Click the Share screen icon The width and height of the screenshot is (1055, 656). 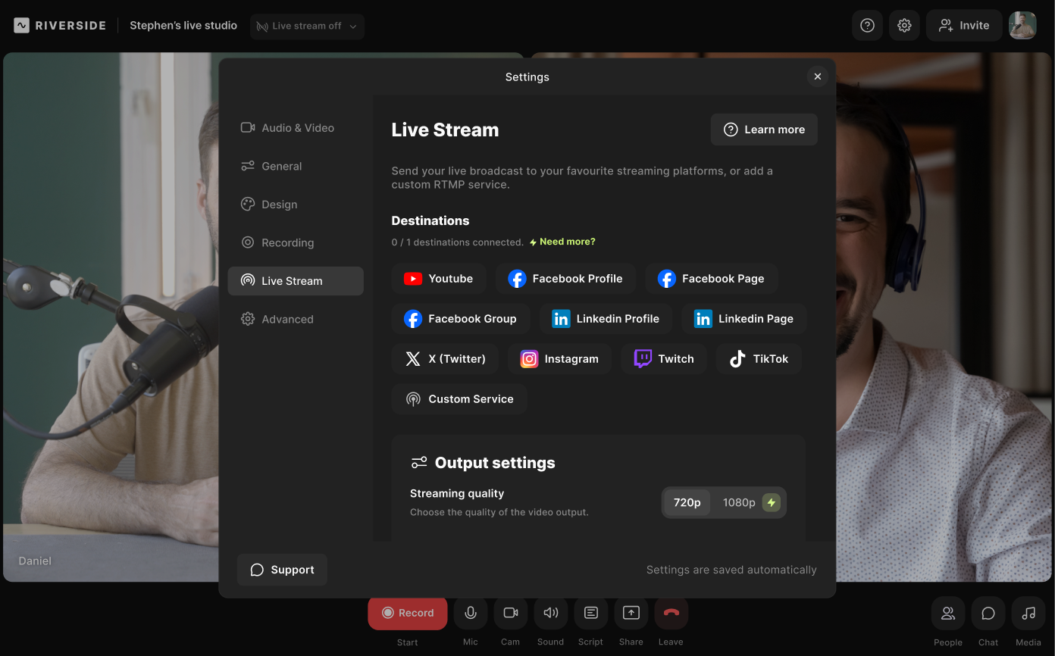click(631, 613)
